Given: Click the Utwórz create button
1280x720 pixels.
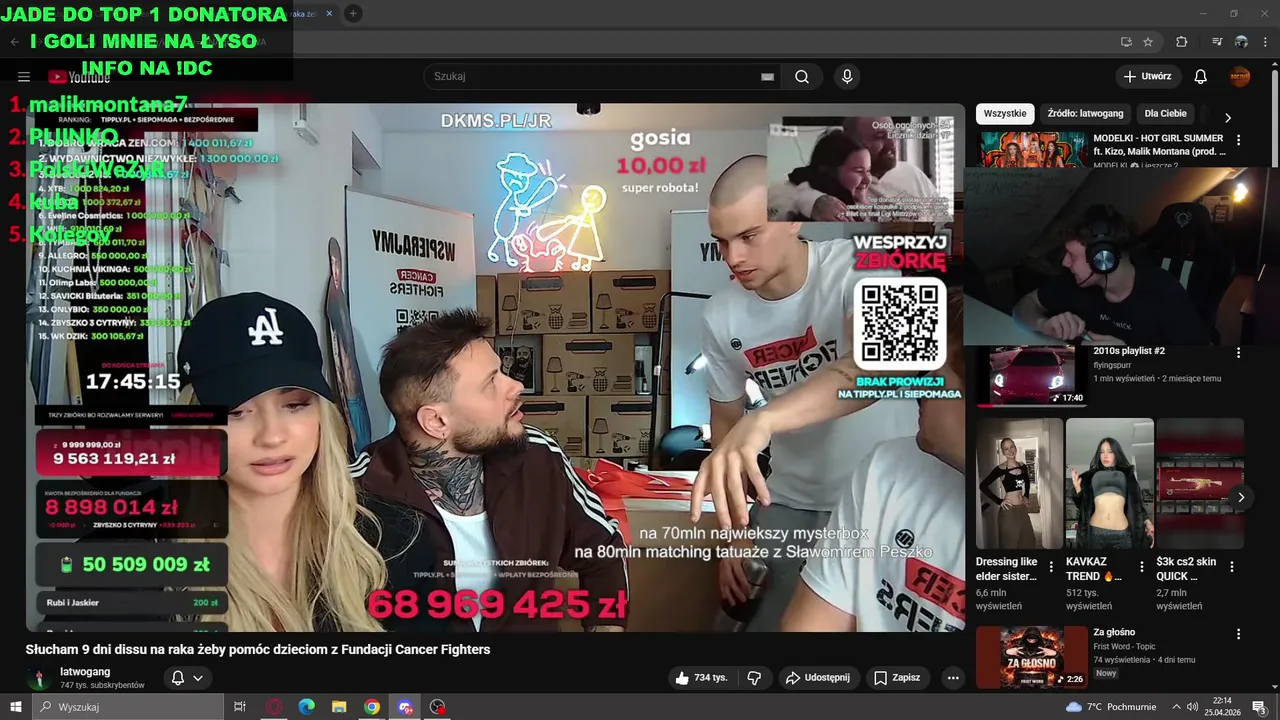Looking at the screenshot, I should pyautogui.click(x=1148, y=77).
